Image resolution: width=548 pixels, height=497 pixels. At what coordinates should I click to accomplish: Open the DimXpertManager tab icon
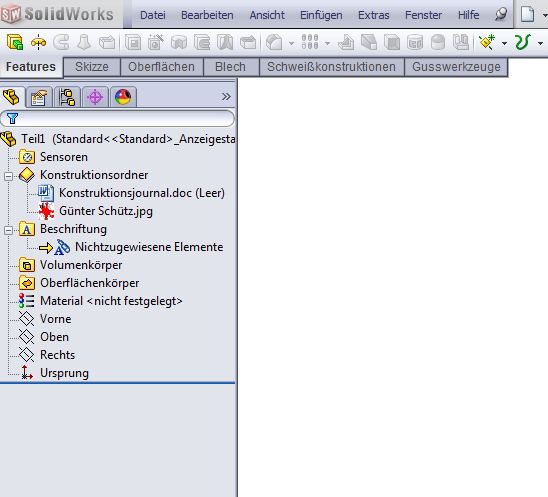tap(95, 97)
